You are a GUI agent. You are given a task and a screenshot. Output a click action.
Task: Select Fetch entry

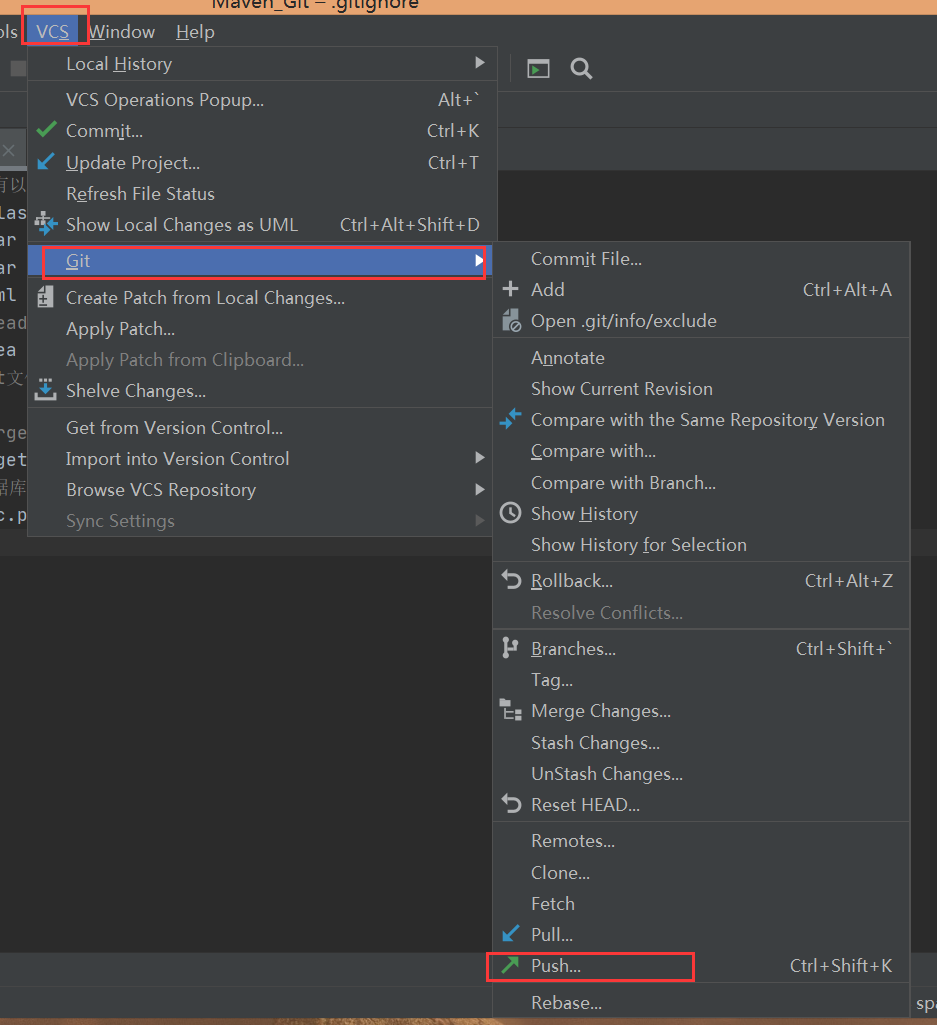[x=701, y=903]
